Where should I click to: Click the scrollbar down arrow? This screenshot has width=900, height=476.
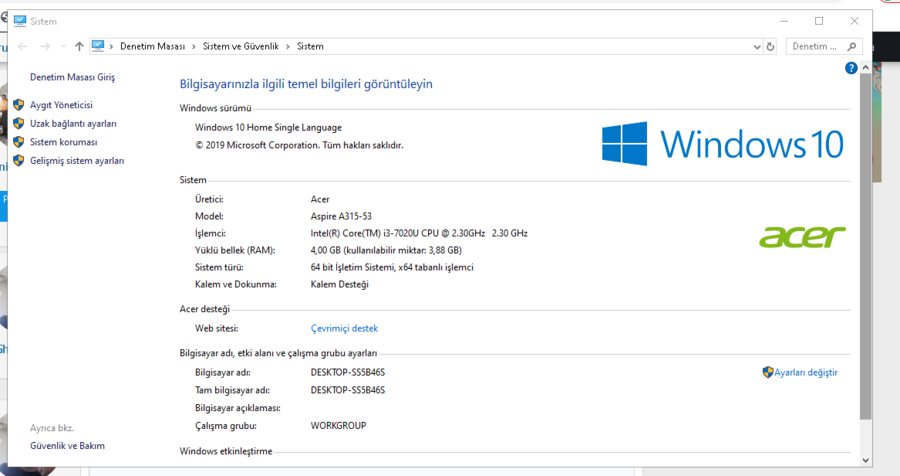(x=866, y=460)
